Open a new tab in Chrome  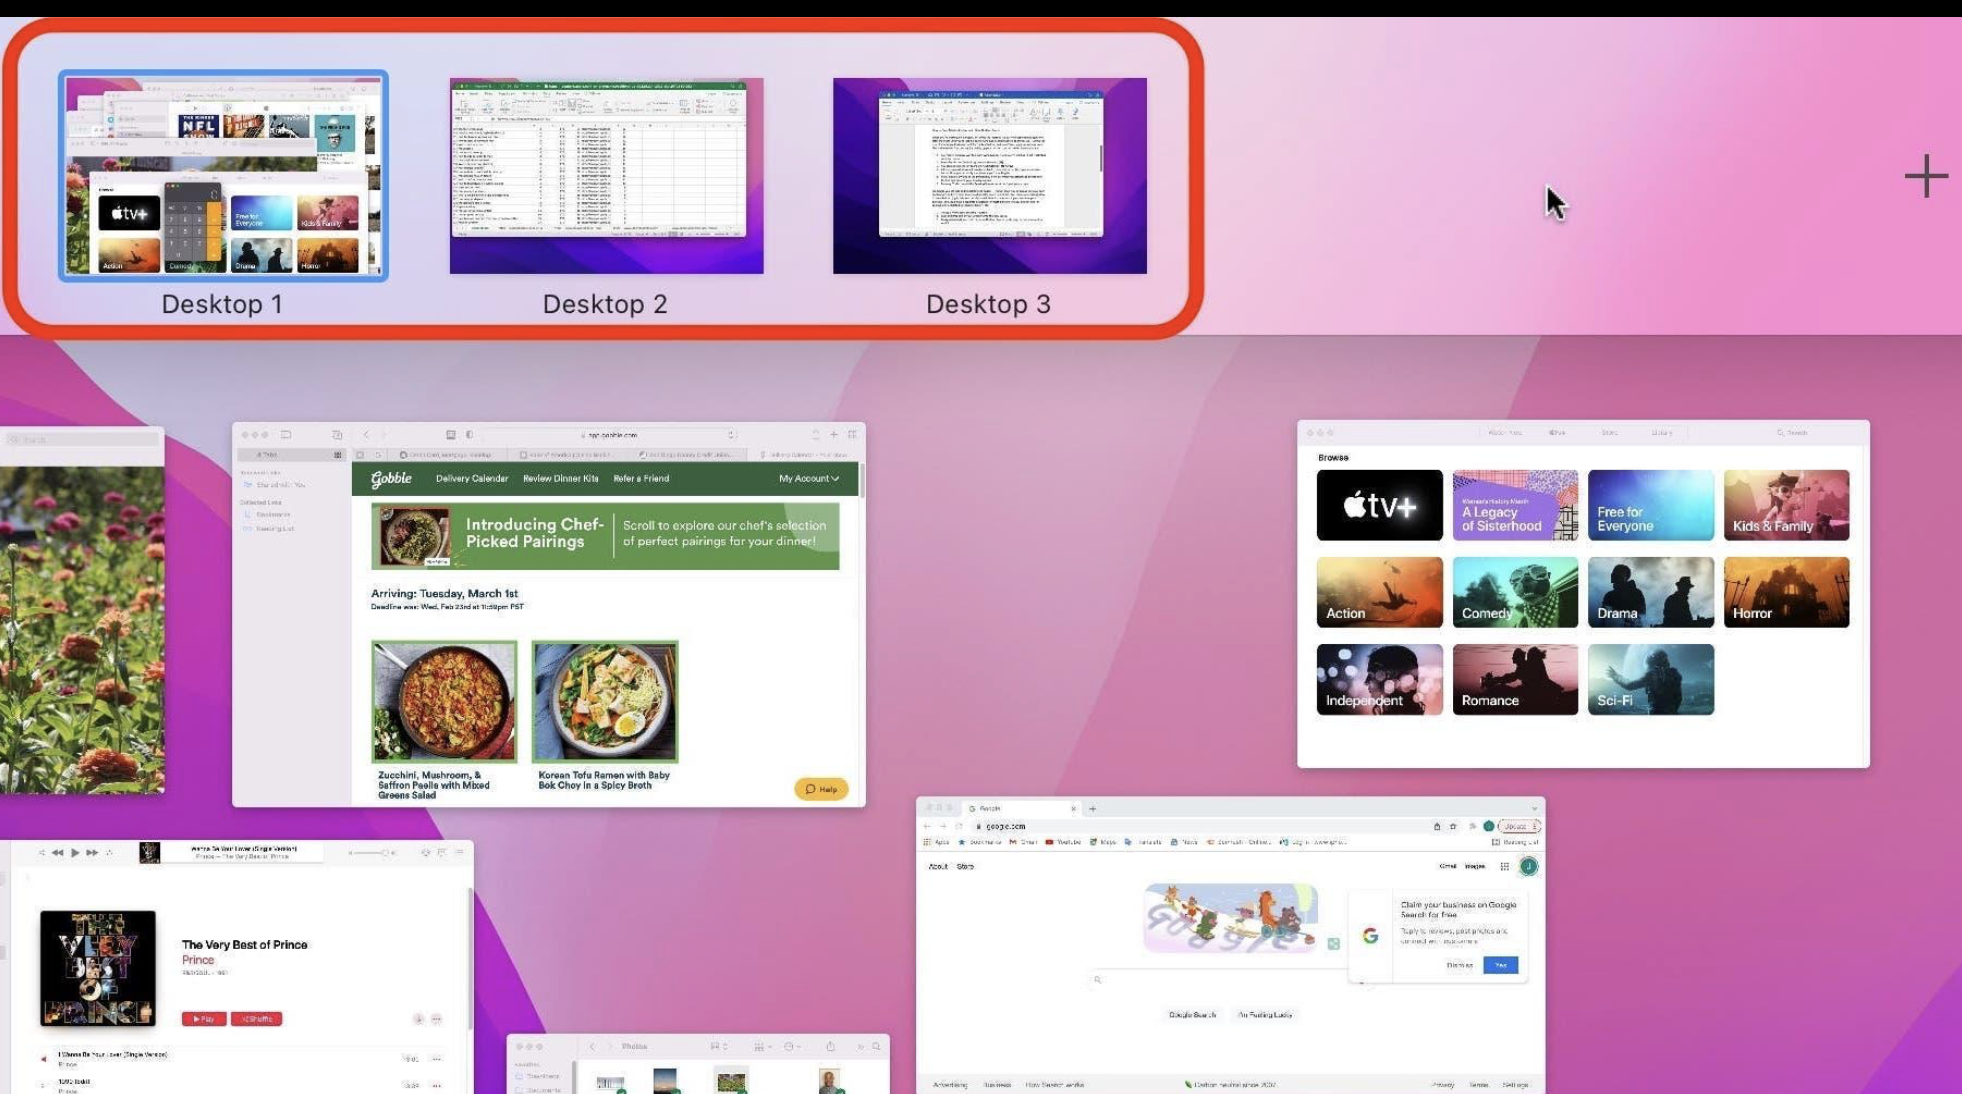[1092, 808]
